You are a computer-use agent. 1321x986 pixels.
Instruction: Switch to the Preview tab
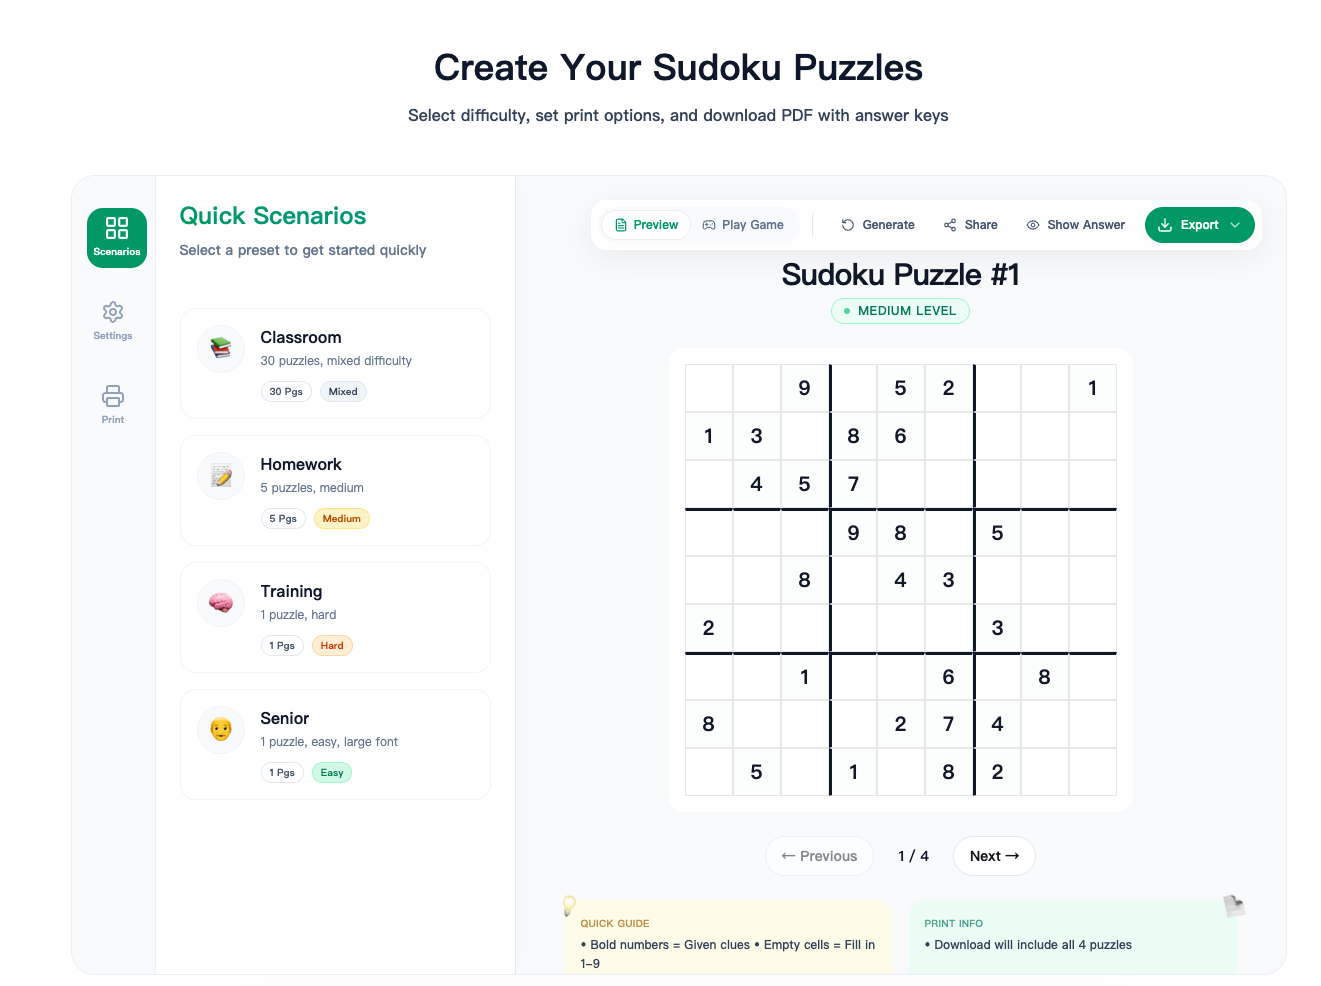tap(645, 224)
